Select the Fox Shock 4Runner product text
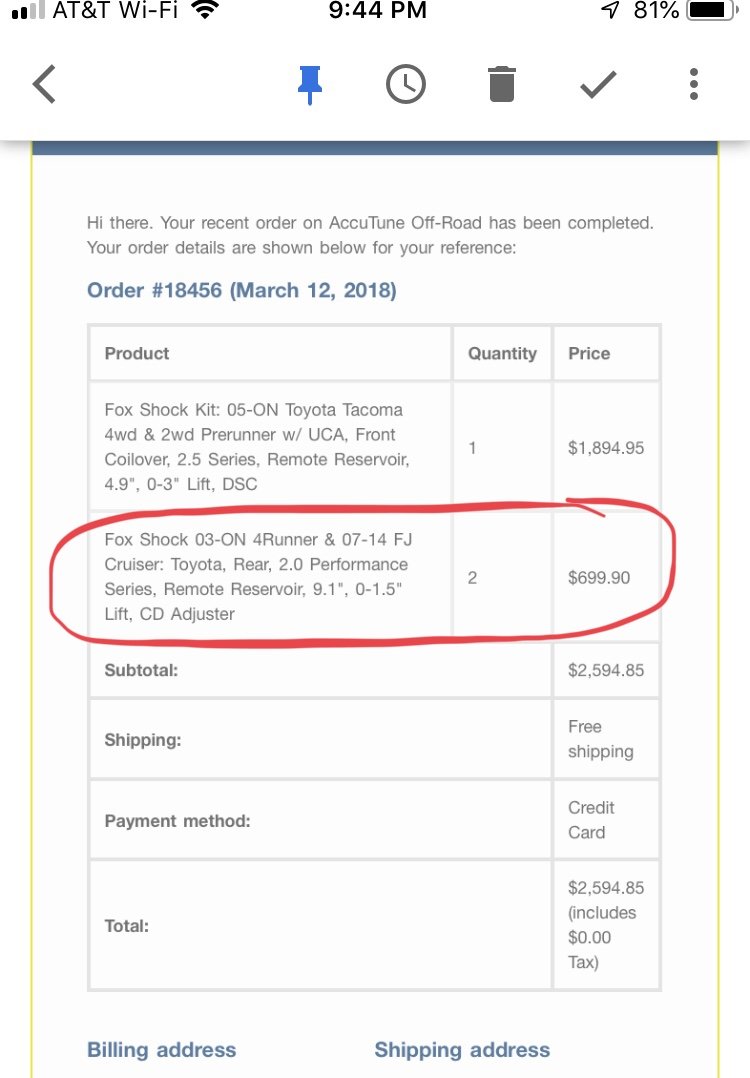The width and height of the screenshot is (750, 1078). (x=258, y=576)
